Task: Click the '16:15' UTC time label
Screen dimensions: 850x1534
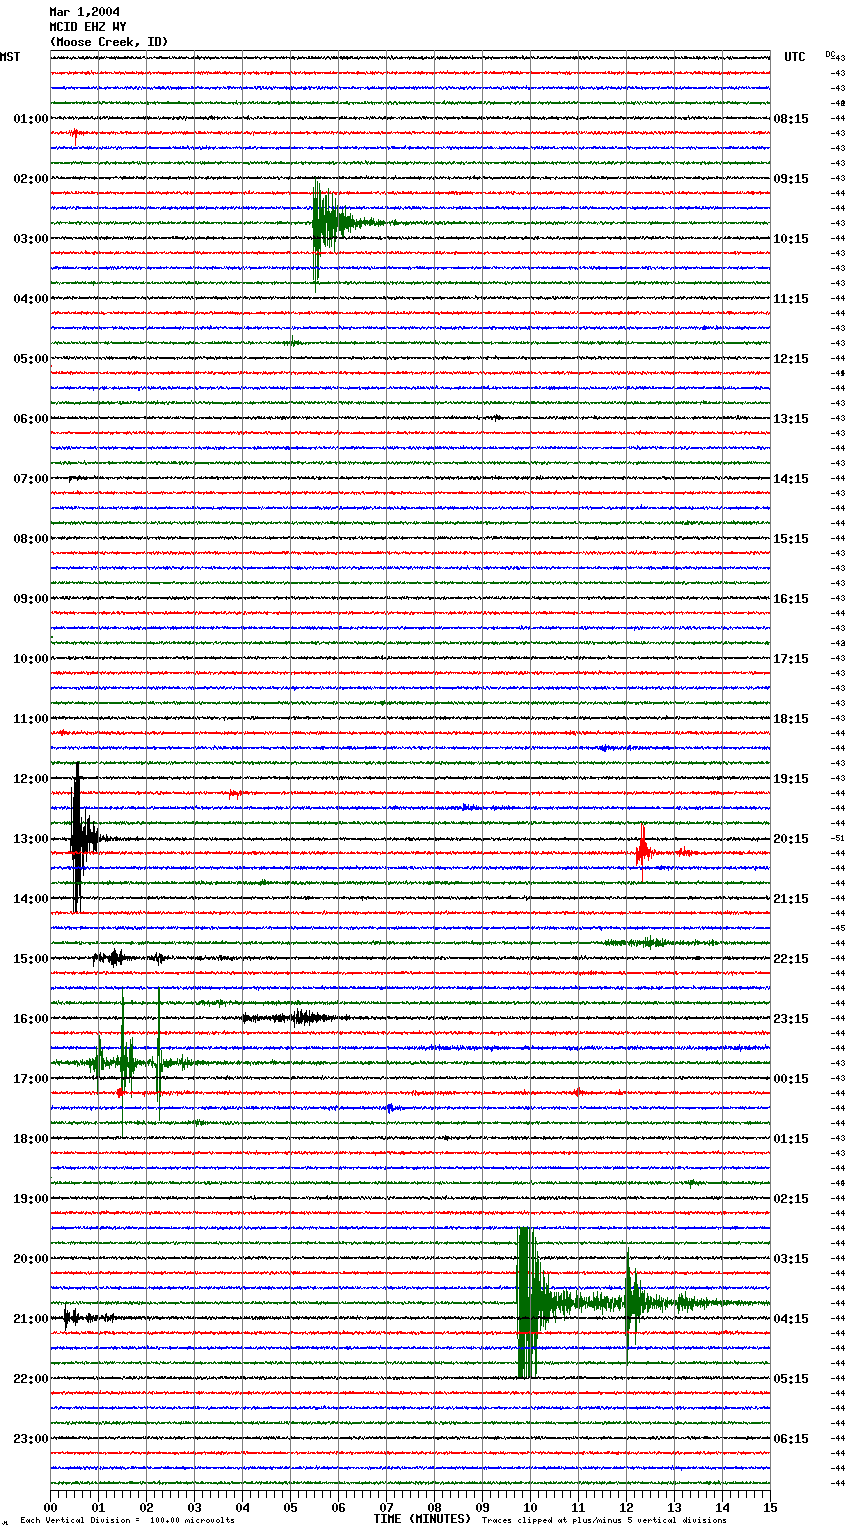Action: click(x=791, y=599)
